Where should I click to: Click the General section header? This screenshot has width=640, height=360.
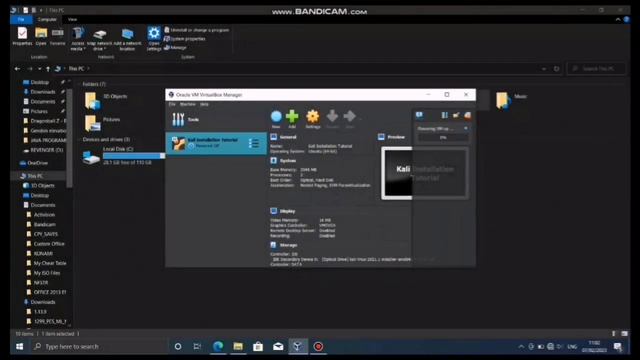click(x=288, y=137)
